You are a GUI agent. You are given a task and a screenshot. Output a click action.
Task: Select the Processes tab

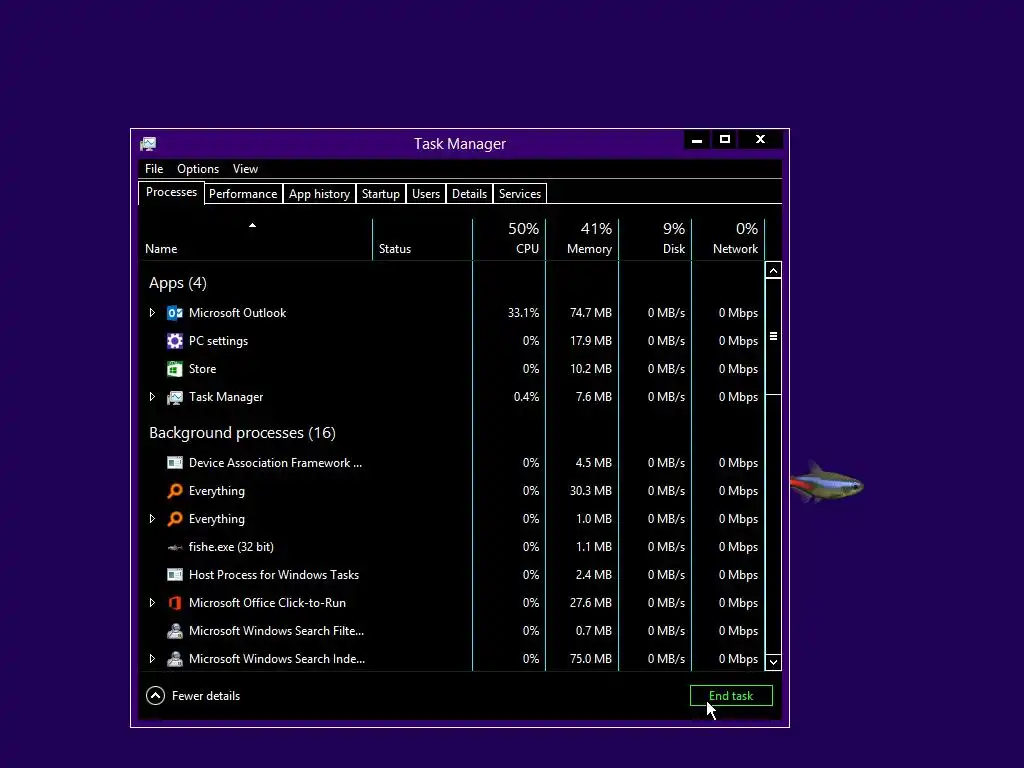point(171,193)
